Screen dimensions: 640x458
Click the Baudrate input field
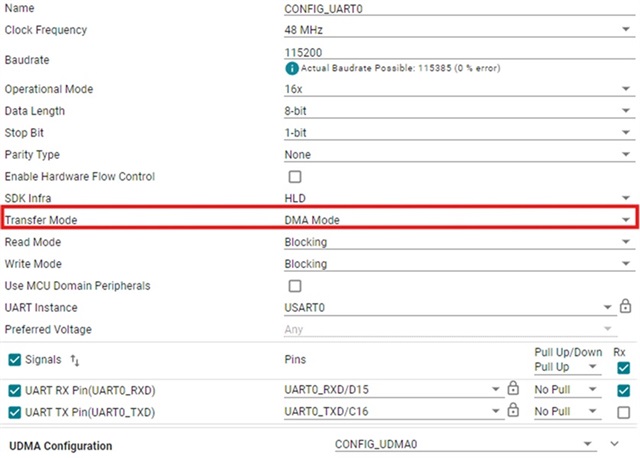pos(459,52)
